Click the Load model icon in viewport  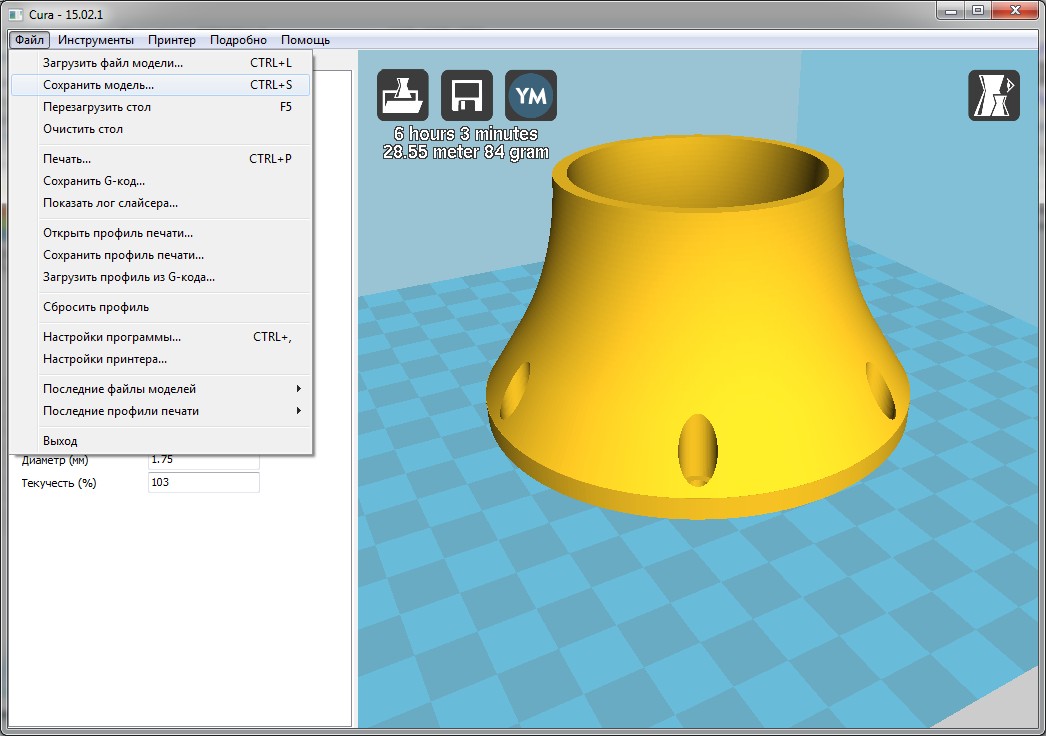point(402,96)
